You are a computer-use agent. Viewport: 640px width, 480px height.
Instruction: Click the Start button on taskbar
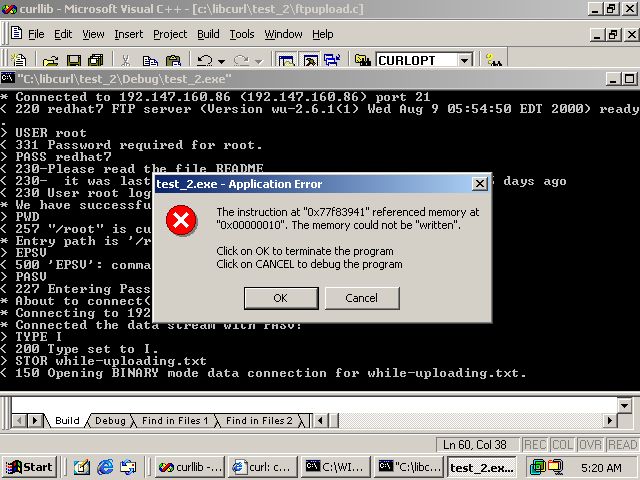point(29,467)
